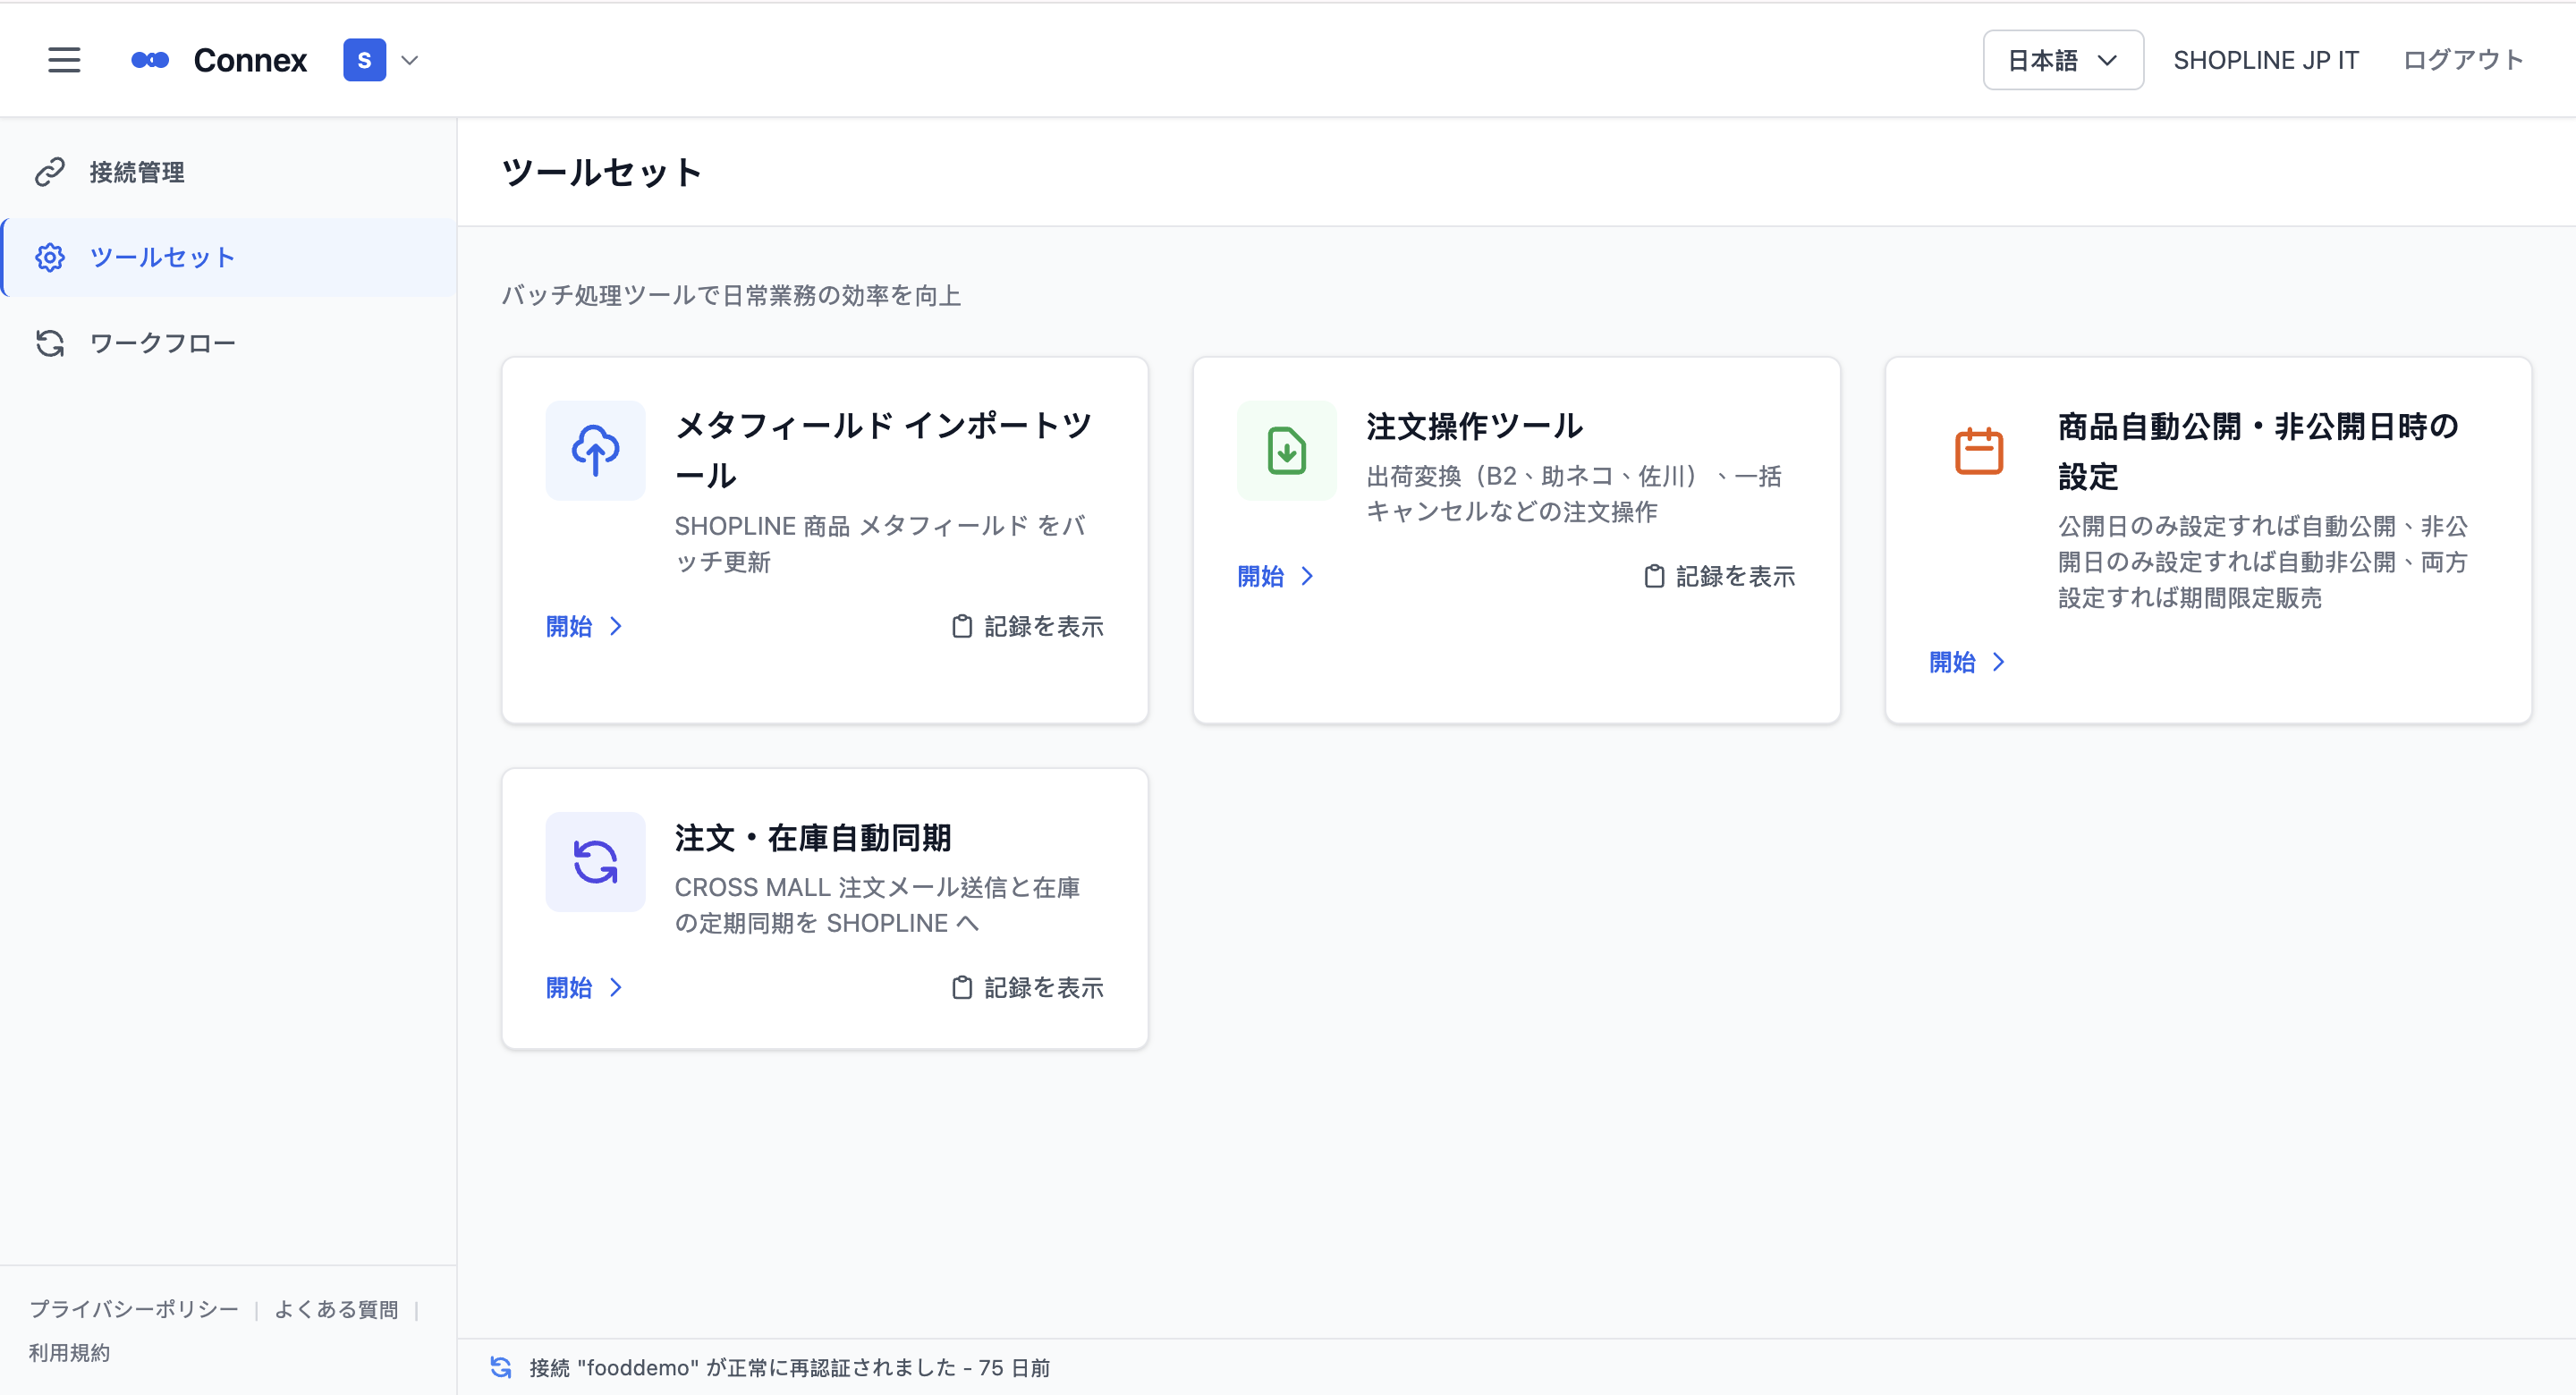2576x1395 pixels.
Task: Open the hamburger menu icon
Action: point(64,60)
